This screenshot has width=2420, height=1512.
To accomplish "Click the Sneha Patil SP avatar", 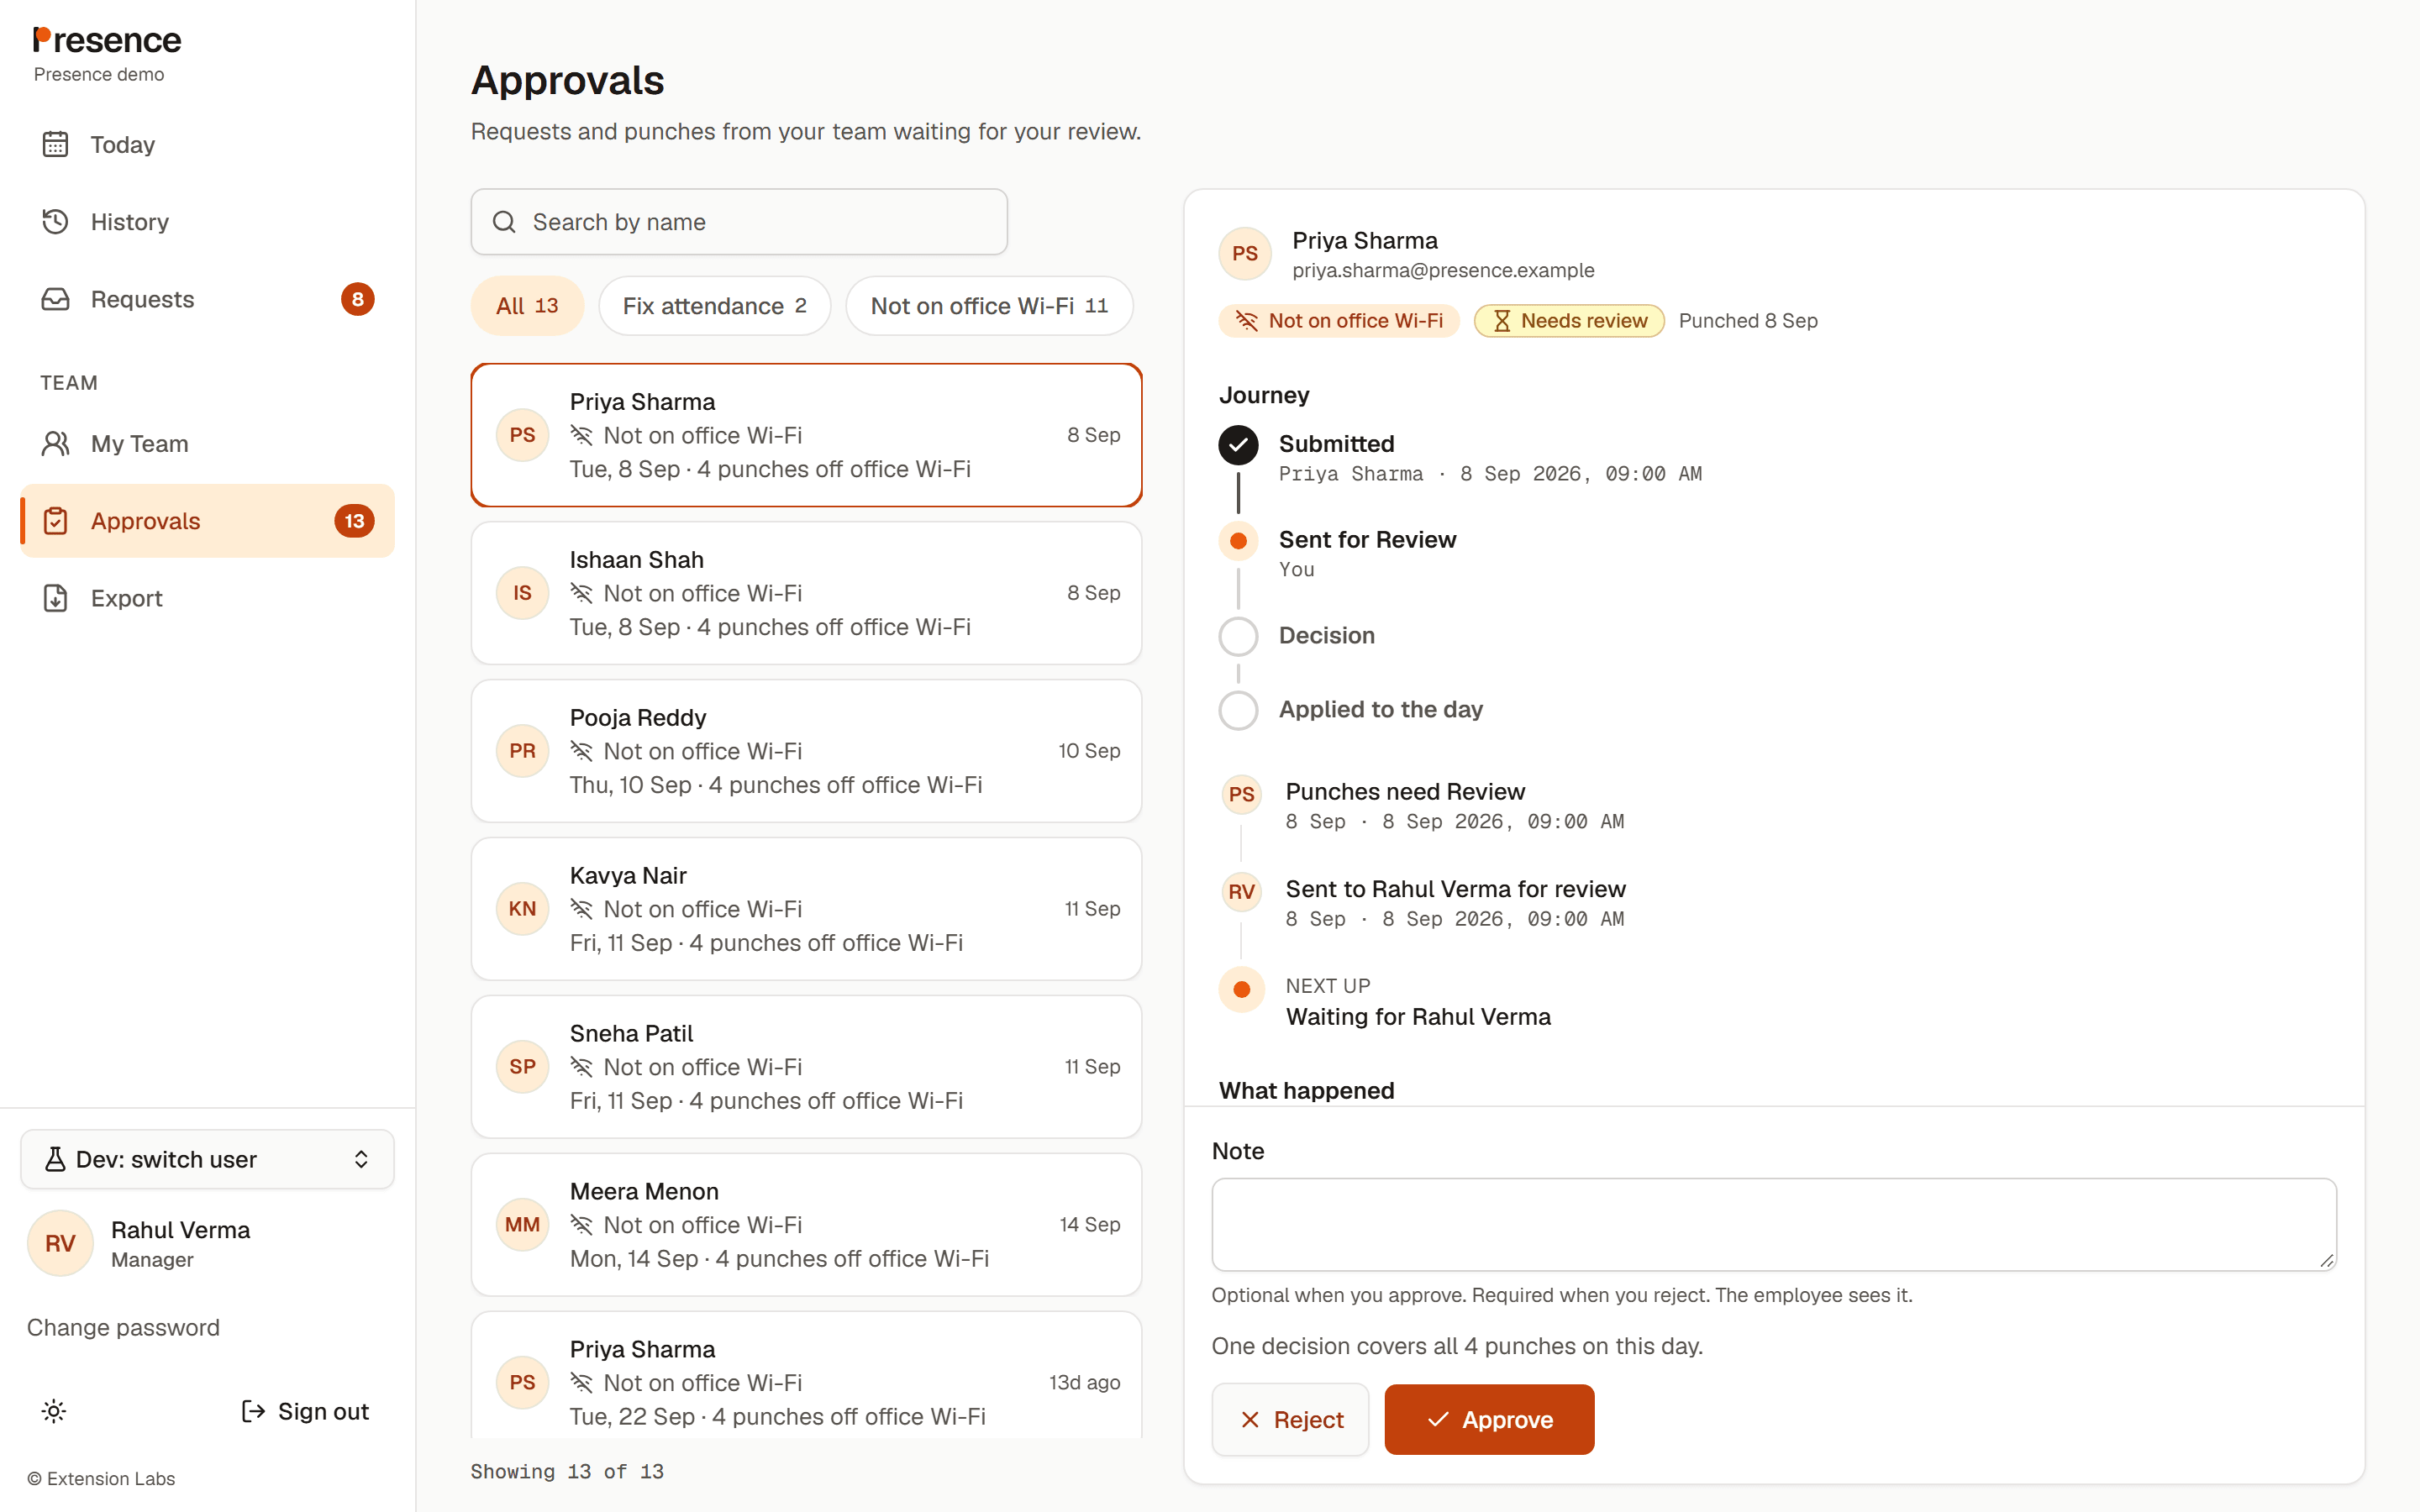I will tap(522, 1067).
